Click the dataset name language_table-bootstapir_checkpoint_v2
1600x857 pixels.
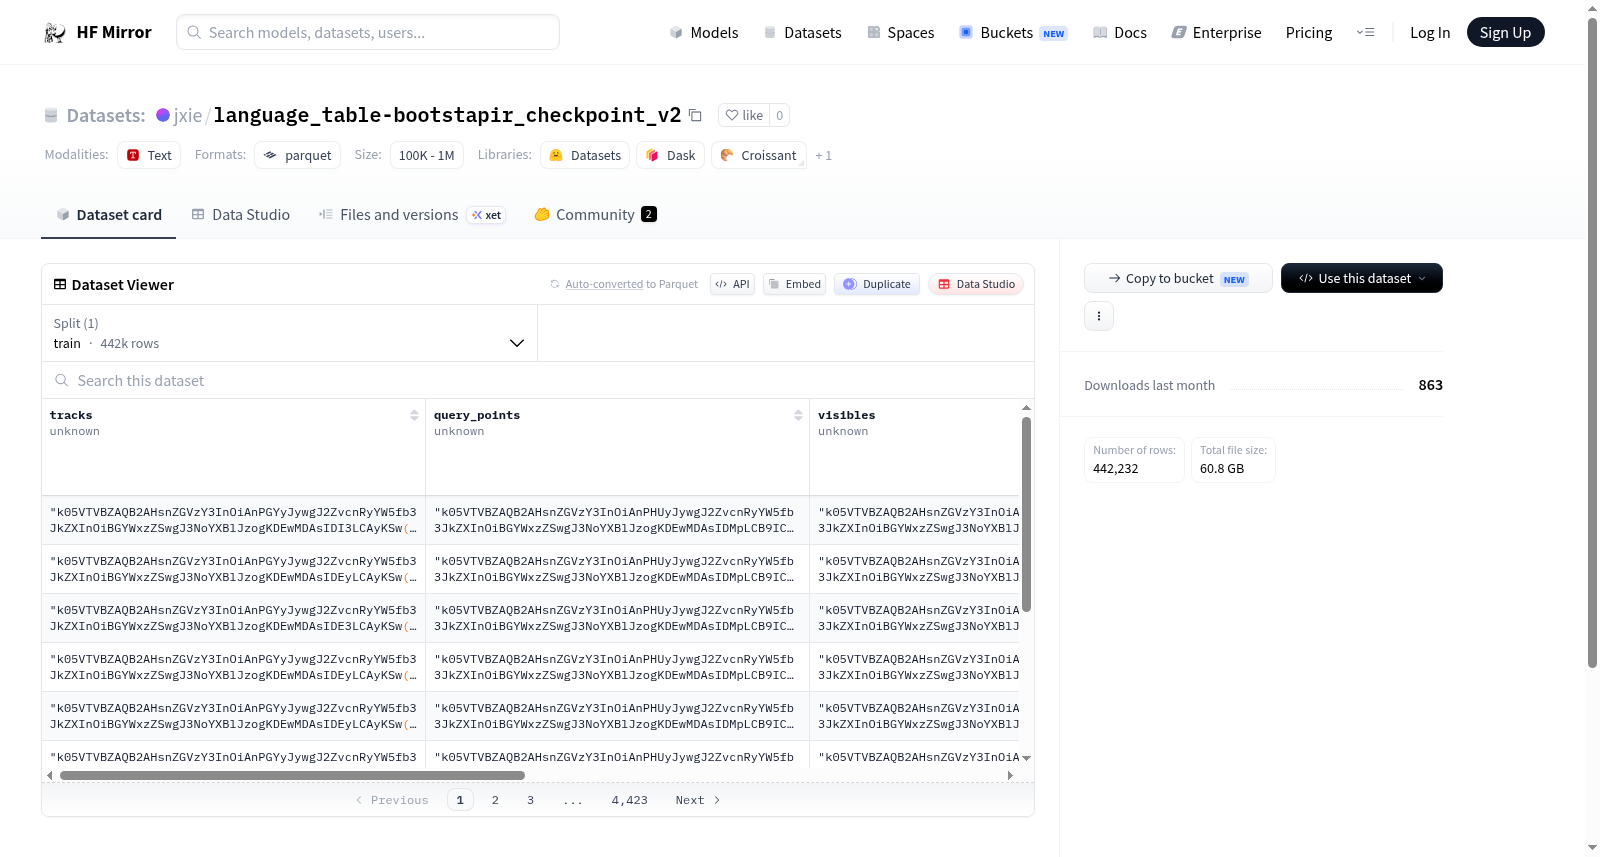click(447, 115)
